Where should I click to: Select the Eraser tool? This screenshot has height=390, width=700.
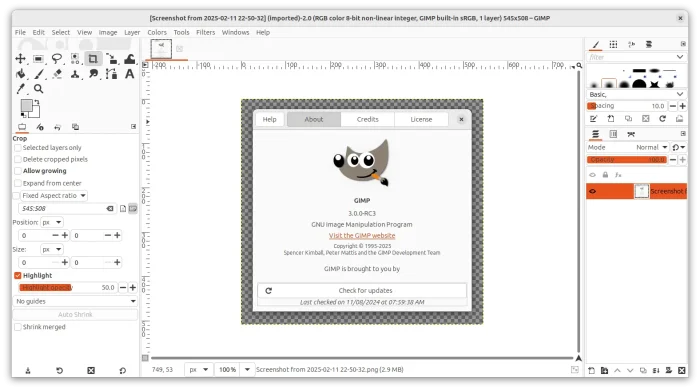tap(57, 74)
